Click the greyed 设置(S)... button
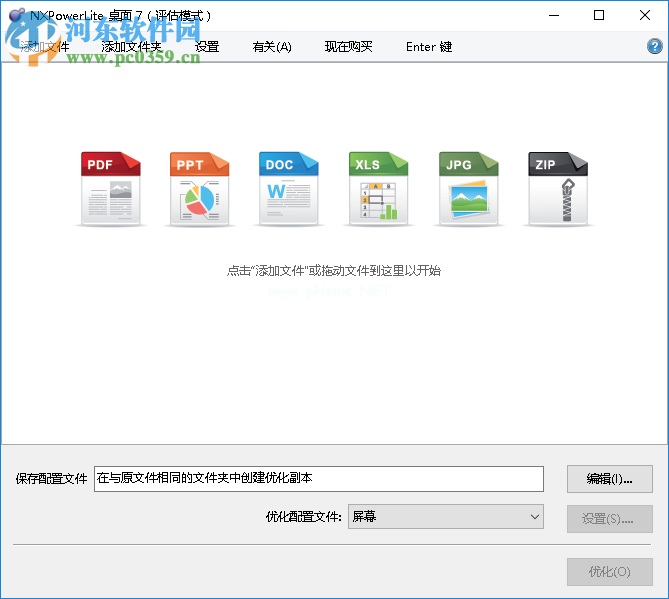Viewport: 669px width, 599px height. pyautogui.click(x=610, y=519)
